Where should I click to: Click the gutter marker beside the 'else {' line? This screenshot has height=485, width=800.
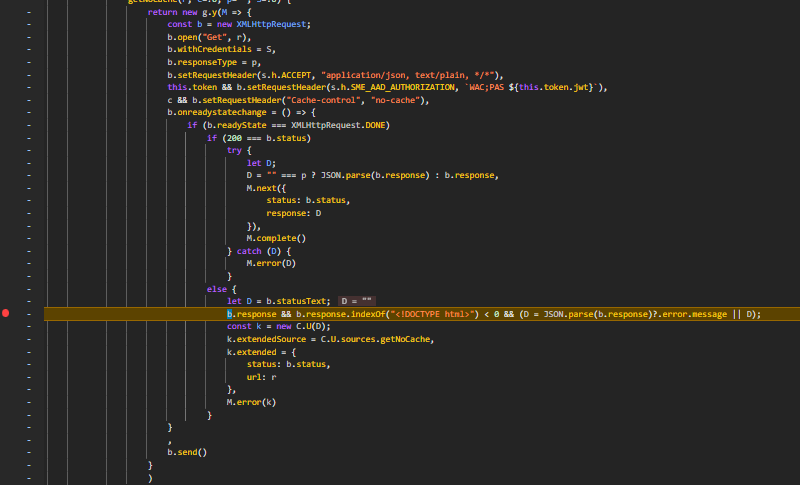(x=29, y=288)
